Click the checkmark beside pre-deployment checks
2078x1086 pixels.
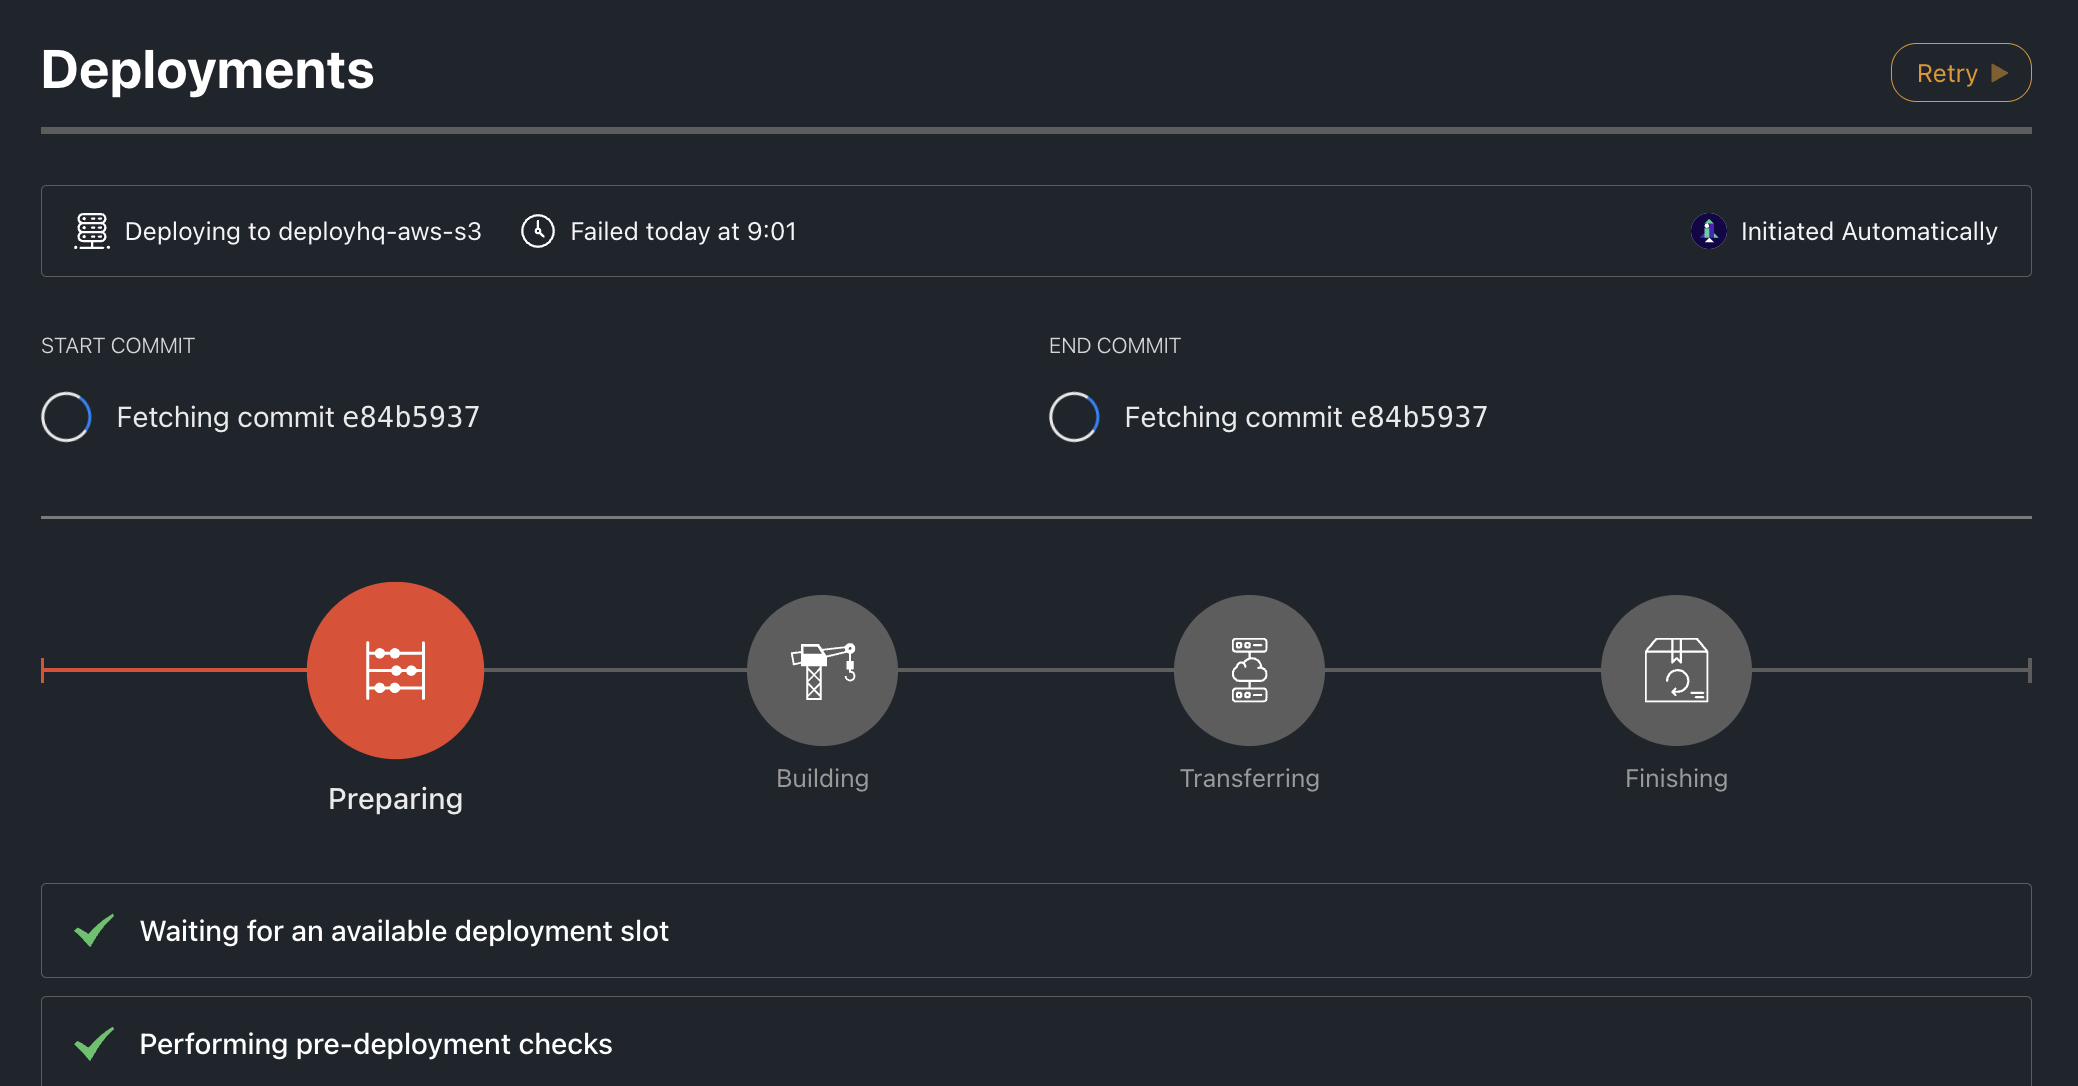91,1043
